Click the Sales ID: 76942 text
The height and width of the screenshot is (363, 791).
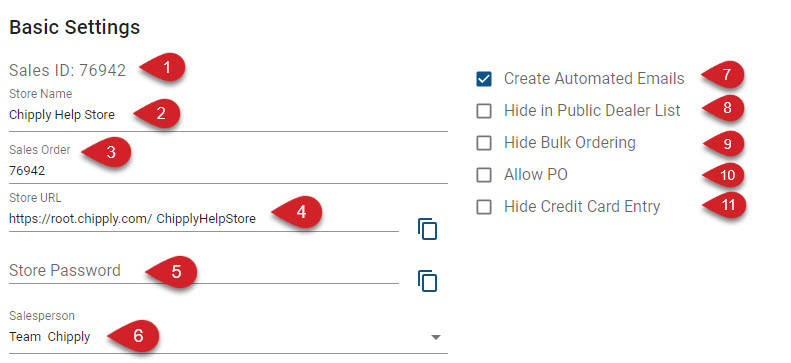(68, 70)
